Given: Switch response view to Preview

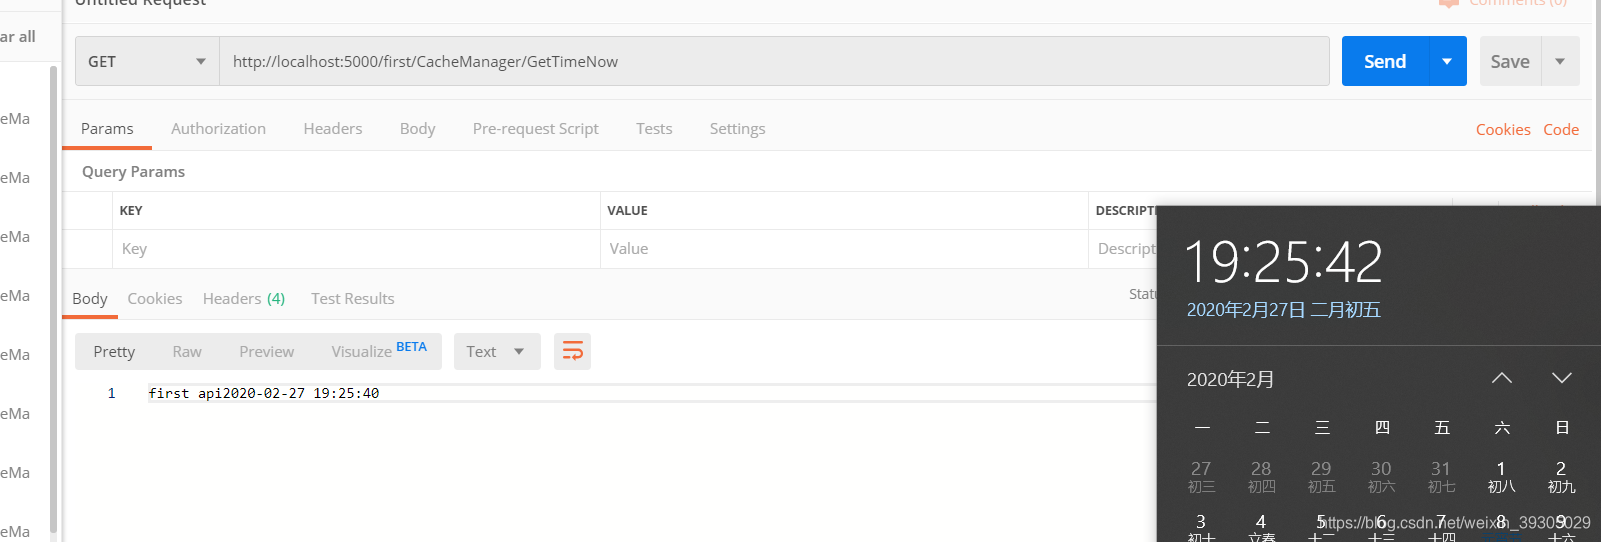Looking at the screenshot, I should pos(267,351).
